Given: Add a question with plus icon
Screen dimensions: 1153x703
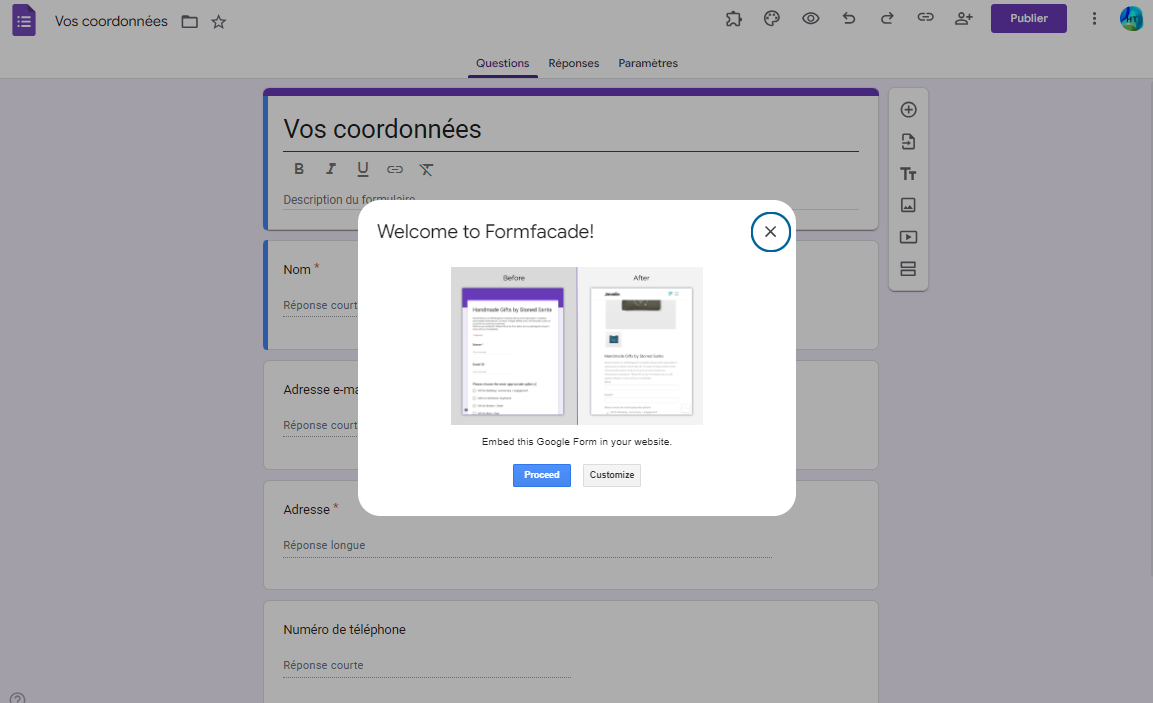Looking at the screenshot, I should coord(908,110).
